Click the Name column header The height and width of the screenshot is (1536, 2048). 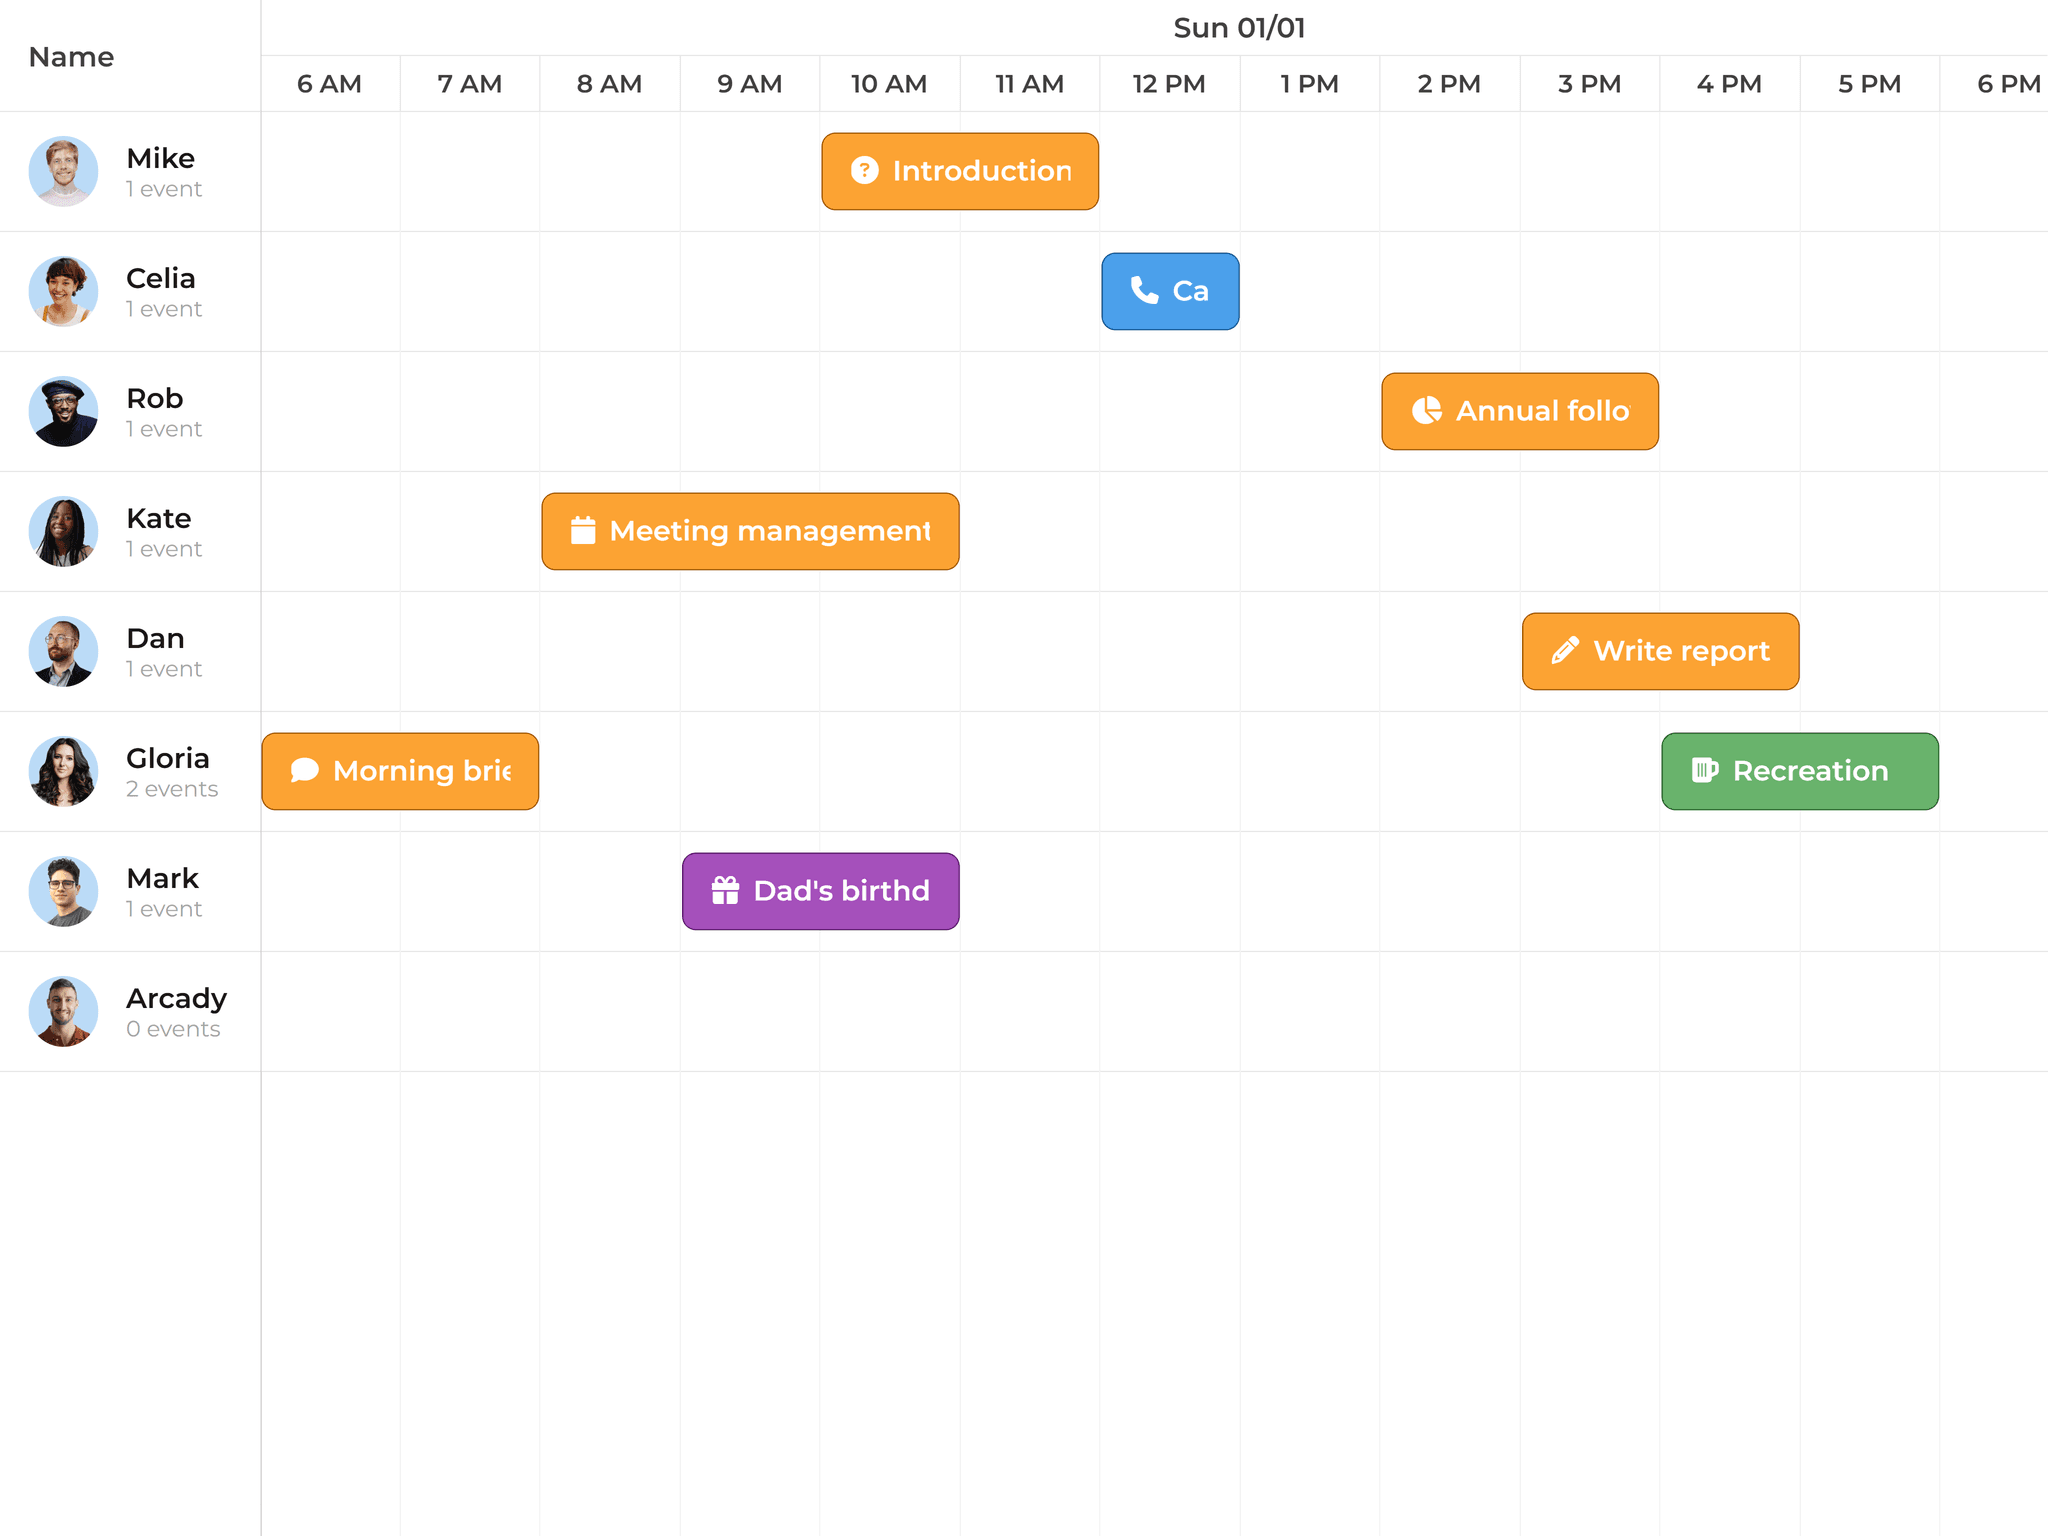click(70, 57)
